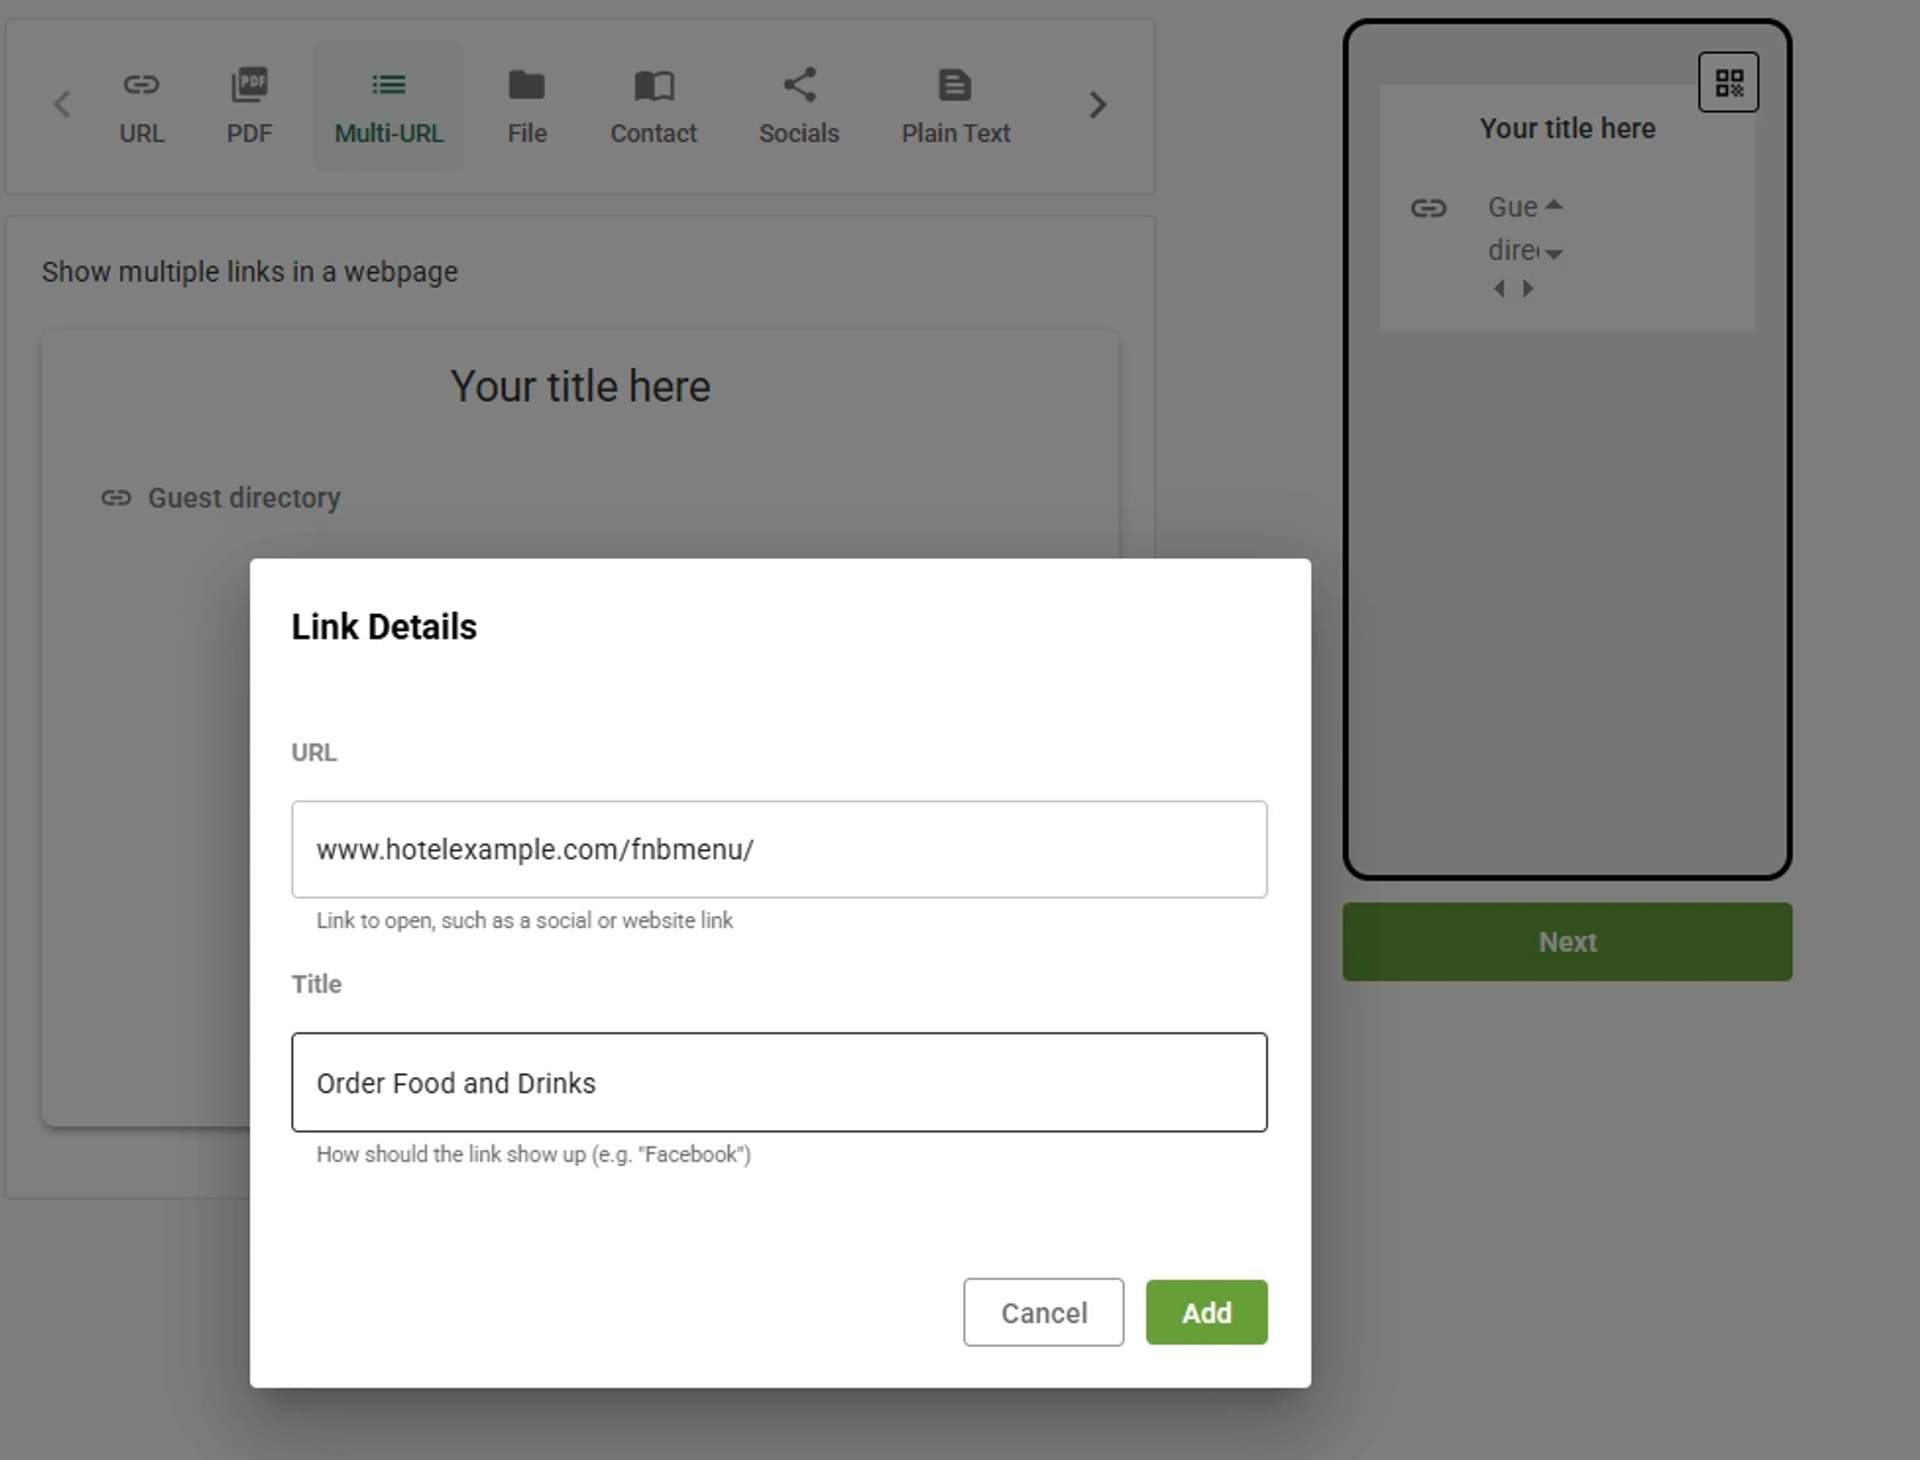Viewport: 1920px width, 1460px height.
Task: Click the link icon in phone preview
Action: coord(1428,208)
